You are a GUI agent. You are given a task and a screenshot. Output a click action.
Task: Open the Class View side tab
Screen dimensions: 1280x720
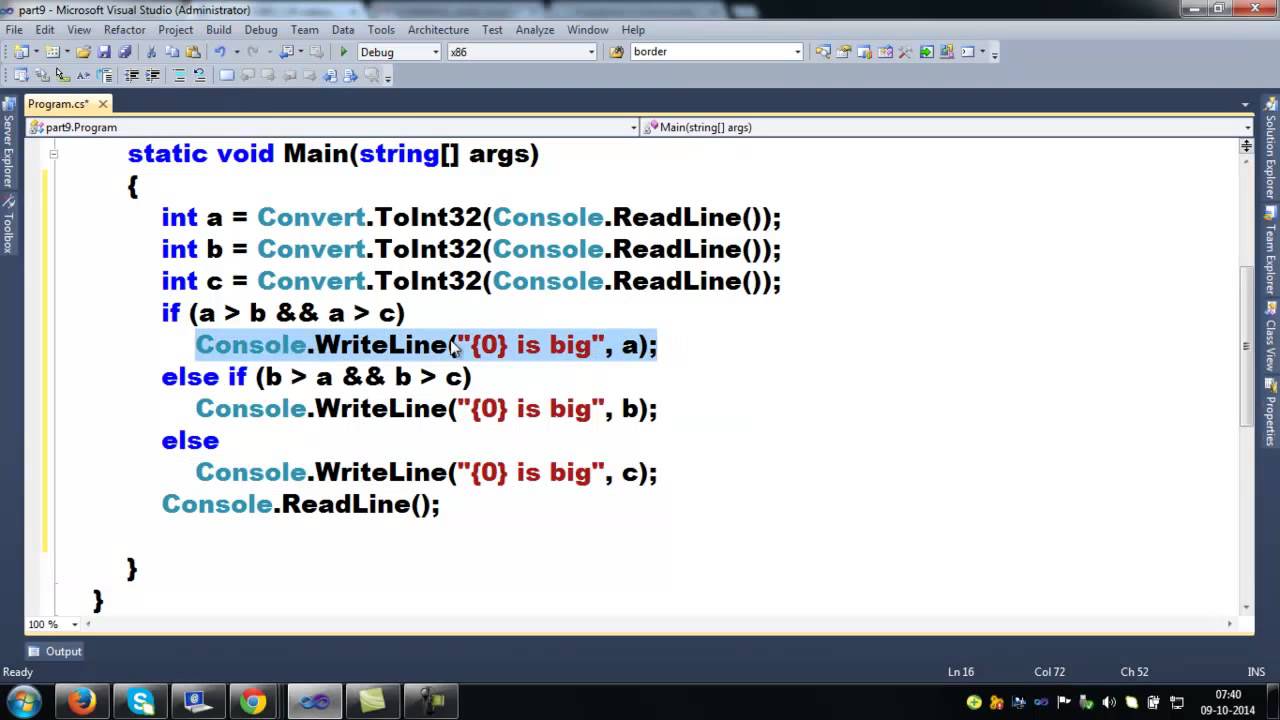point(1271,337)
